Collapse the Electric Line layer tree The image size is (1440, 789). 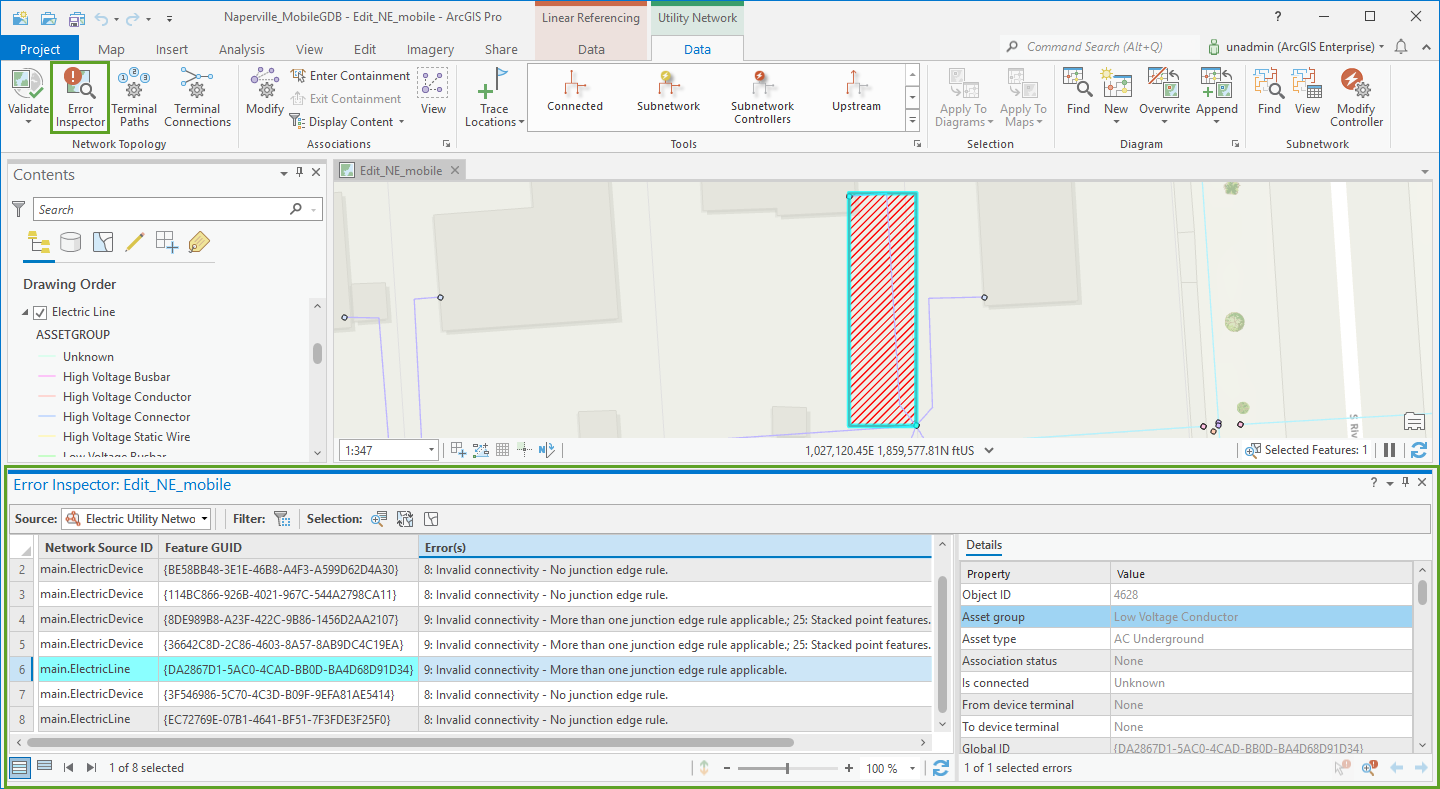(25, 312)
